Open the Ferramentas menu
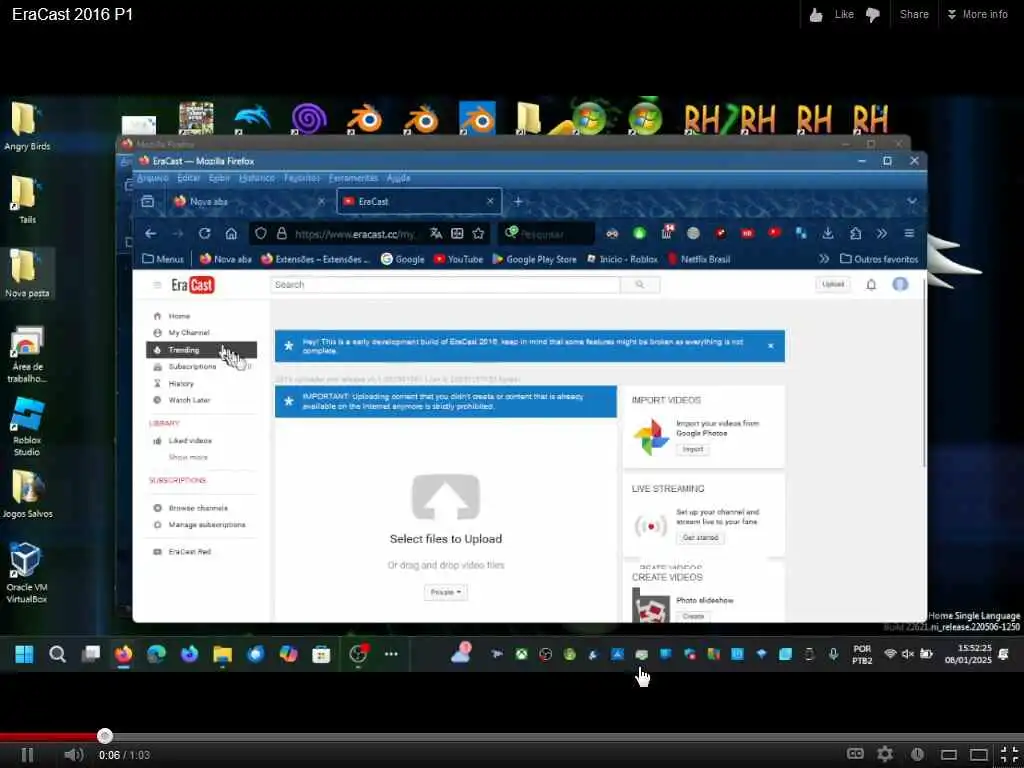 pyautogui.click(x=353, y=178)
